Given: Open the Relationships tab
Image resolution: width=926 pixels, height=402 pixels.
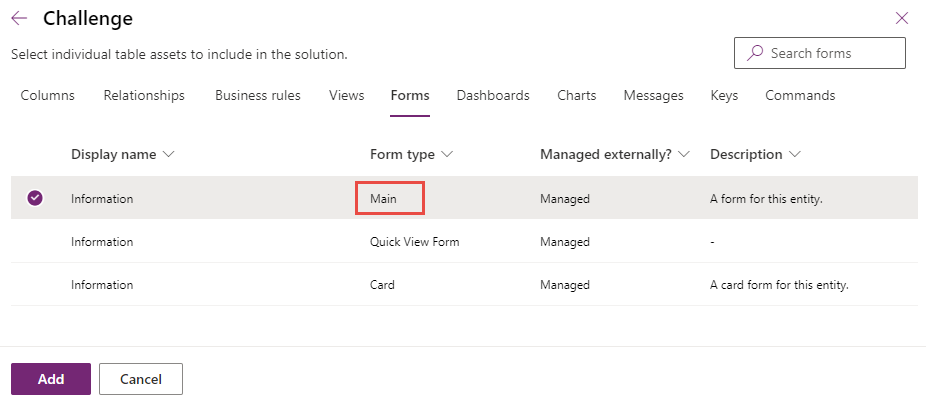Looking at the screenshot, I should pos(144,96).
